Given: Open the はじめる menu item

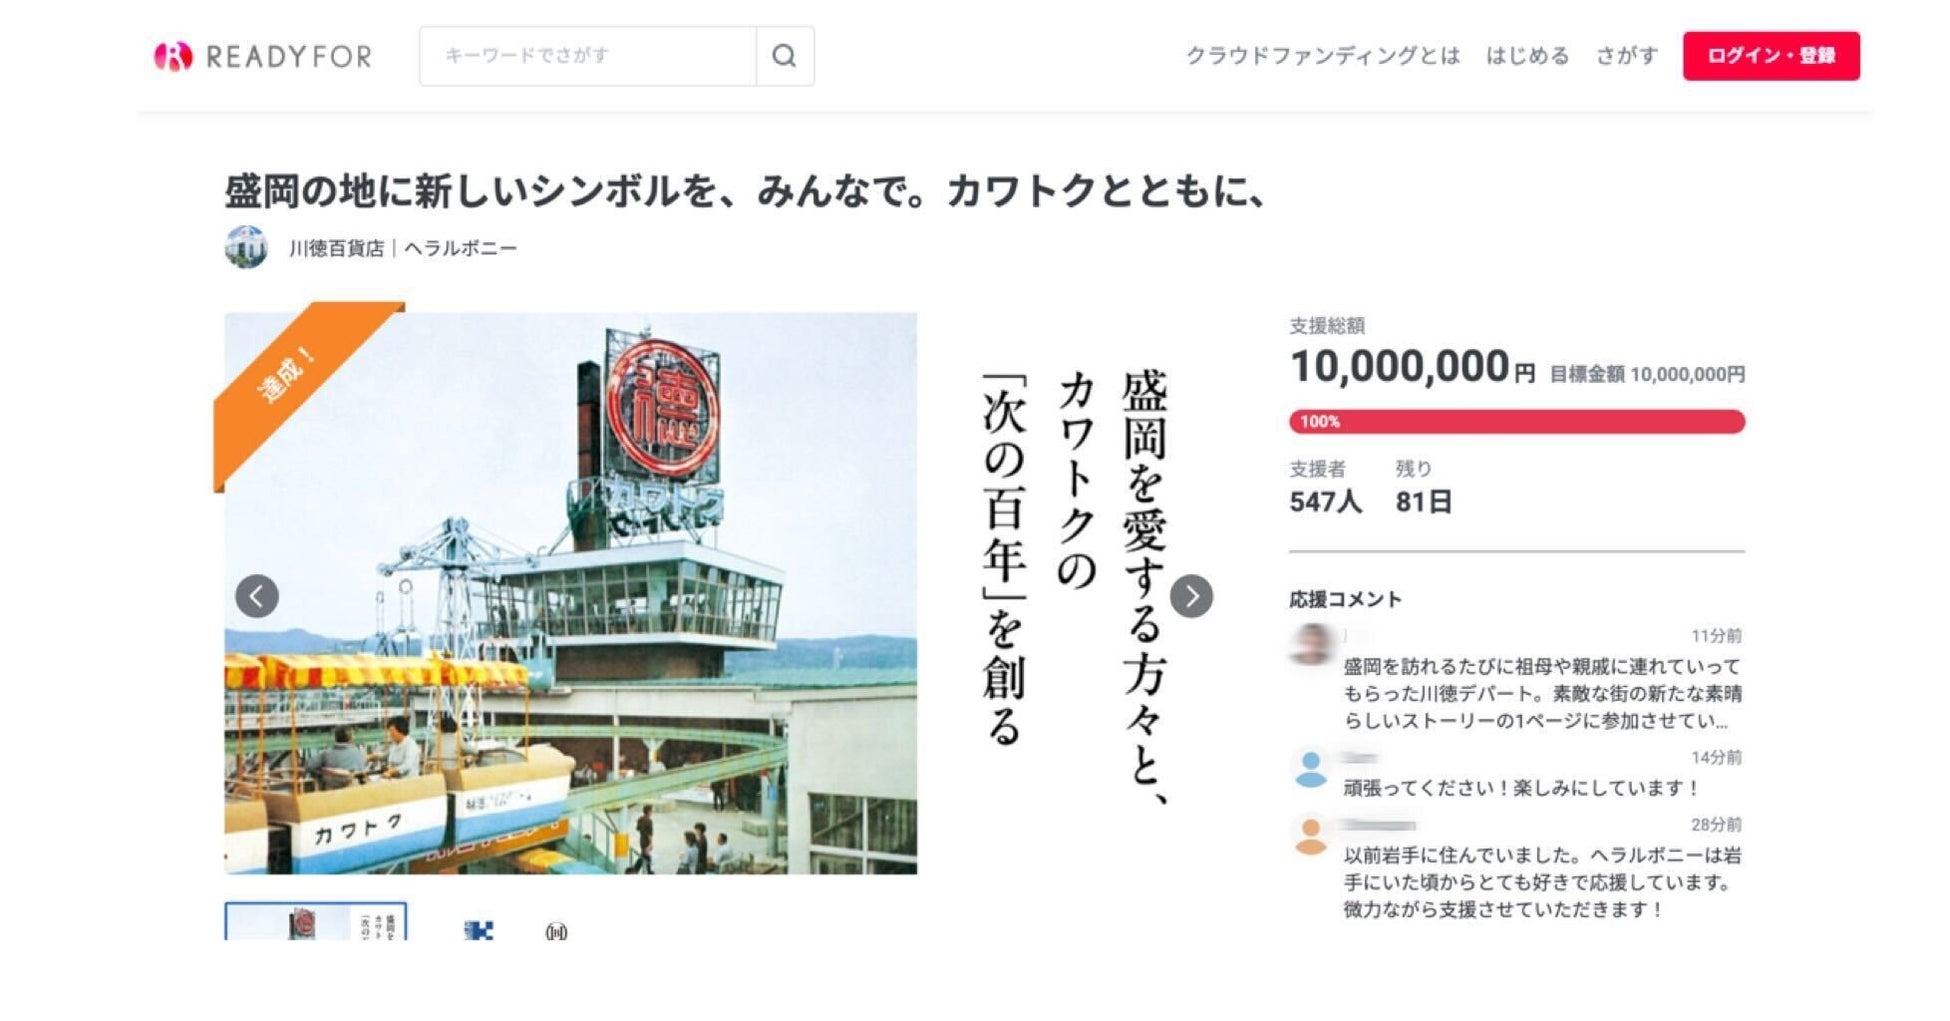Looking at the screenshot, I should click(x=1527, y=56).
